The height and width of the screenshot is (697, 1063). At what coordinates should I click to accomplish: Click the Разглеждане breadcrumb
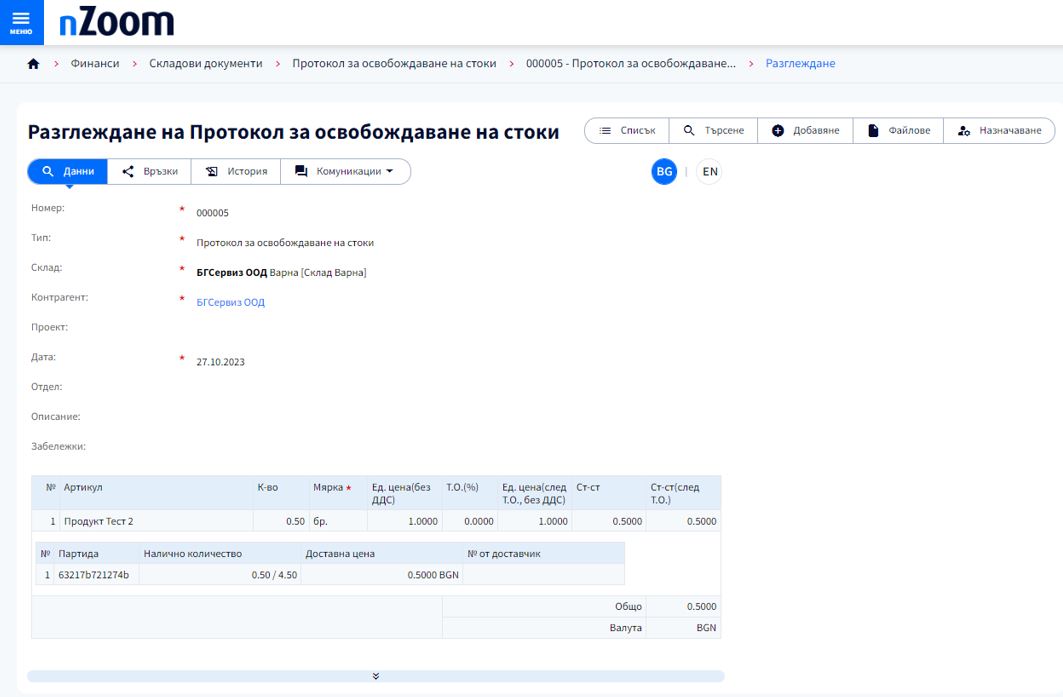point(800,63)
